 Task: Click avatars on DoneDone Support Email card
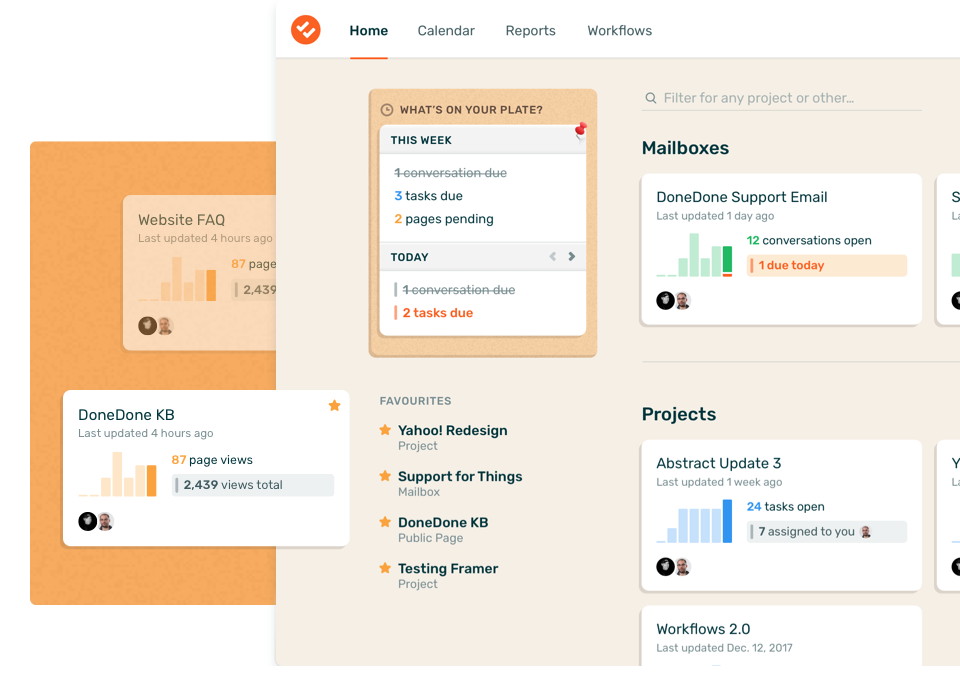(673, 300)
